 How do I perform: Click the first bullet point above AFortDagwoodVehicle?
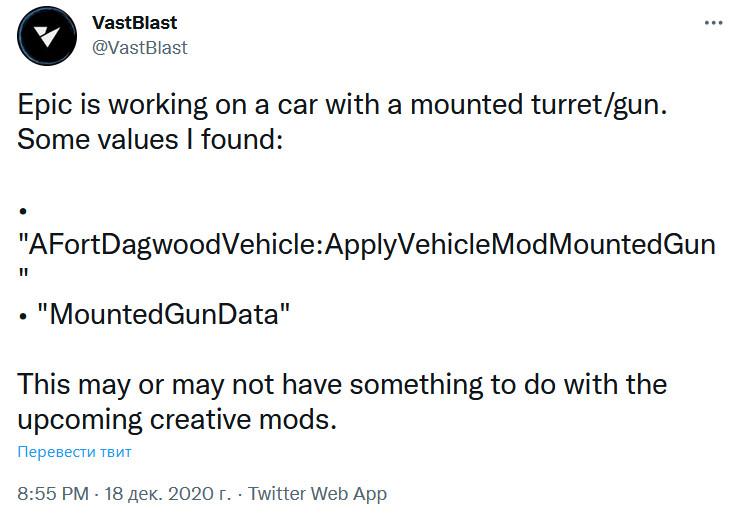coord(21,212)
